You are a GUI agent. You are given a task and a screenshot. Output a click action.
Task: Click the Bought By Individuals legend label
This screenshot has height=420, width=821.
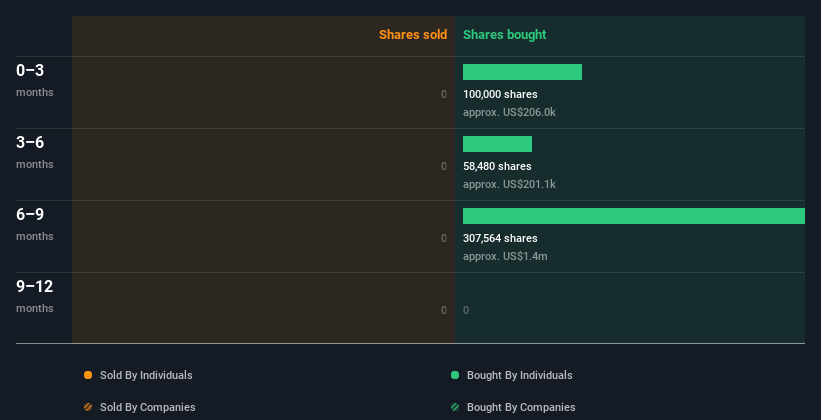[x=519, y=375]
